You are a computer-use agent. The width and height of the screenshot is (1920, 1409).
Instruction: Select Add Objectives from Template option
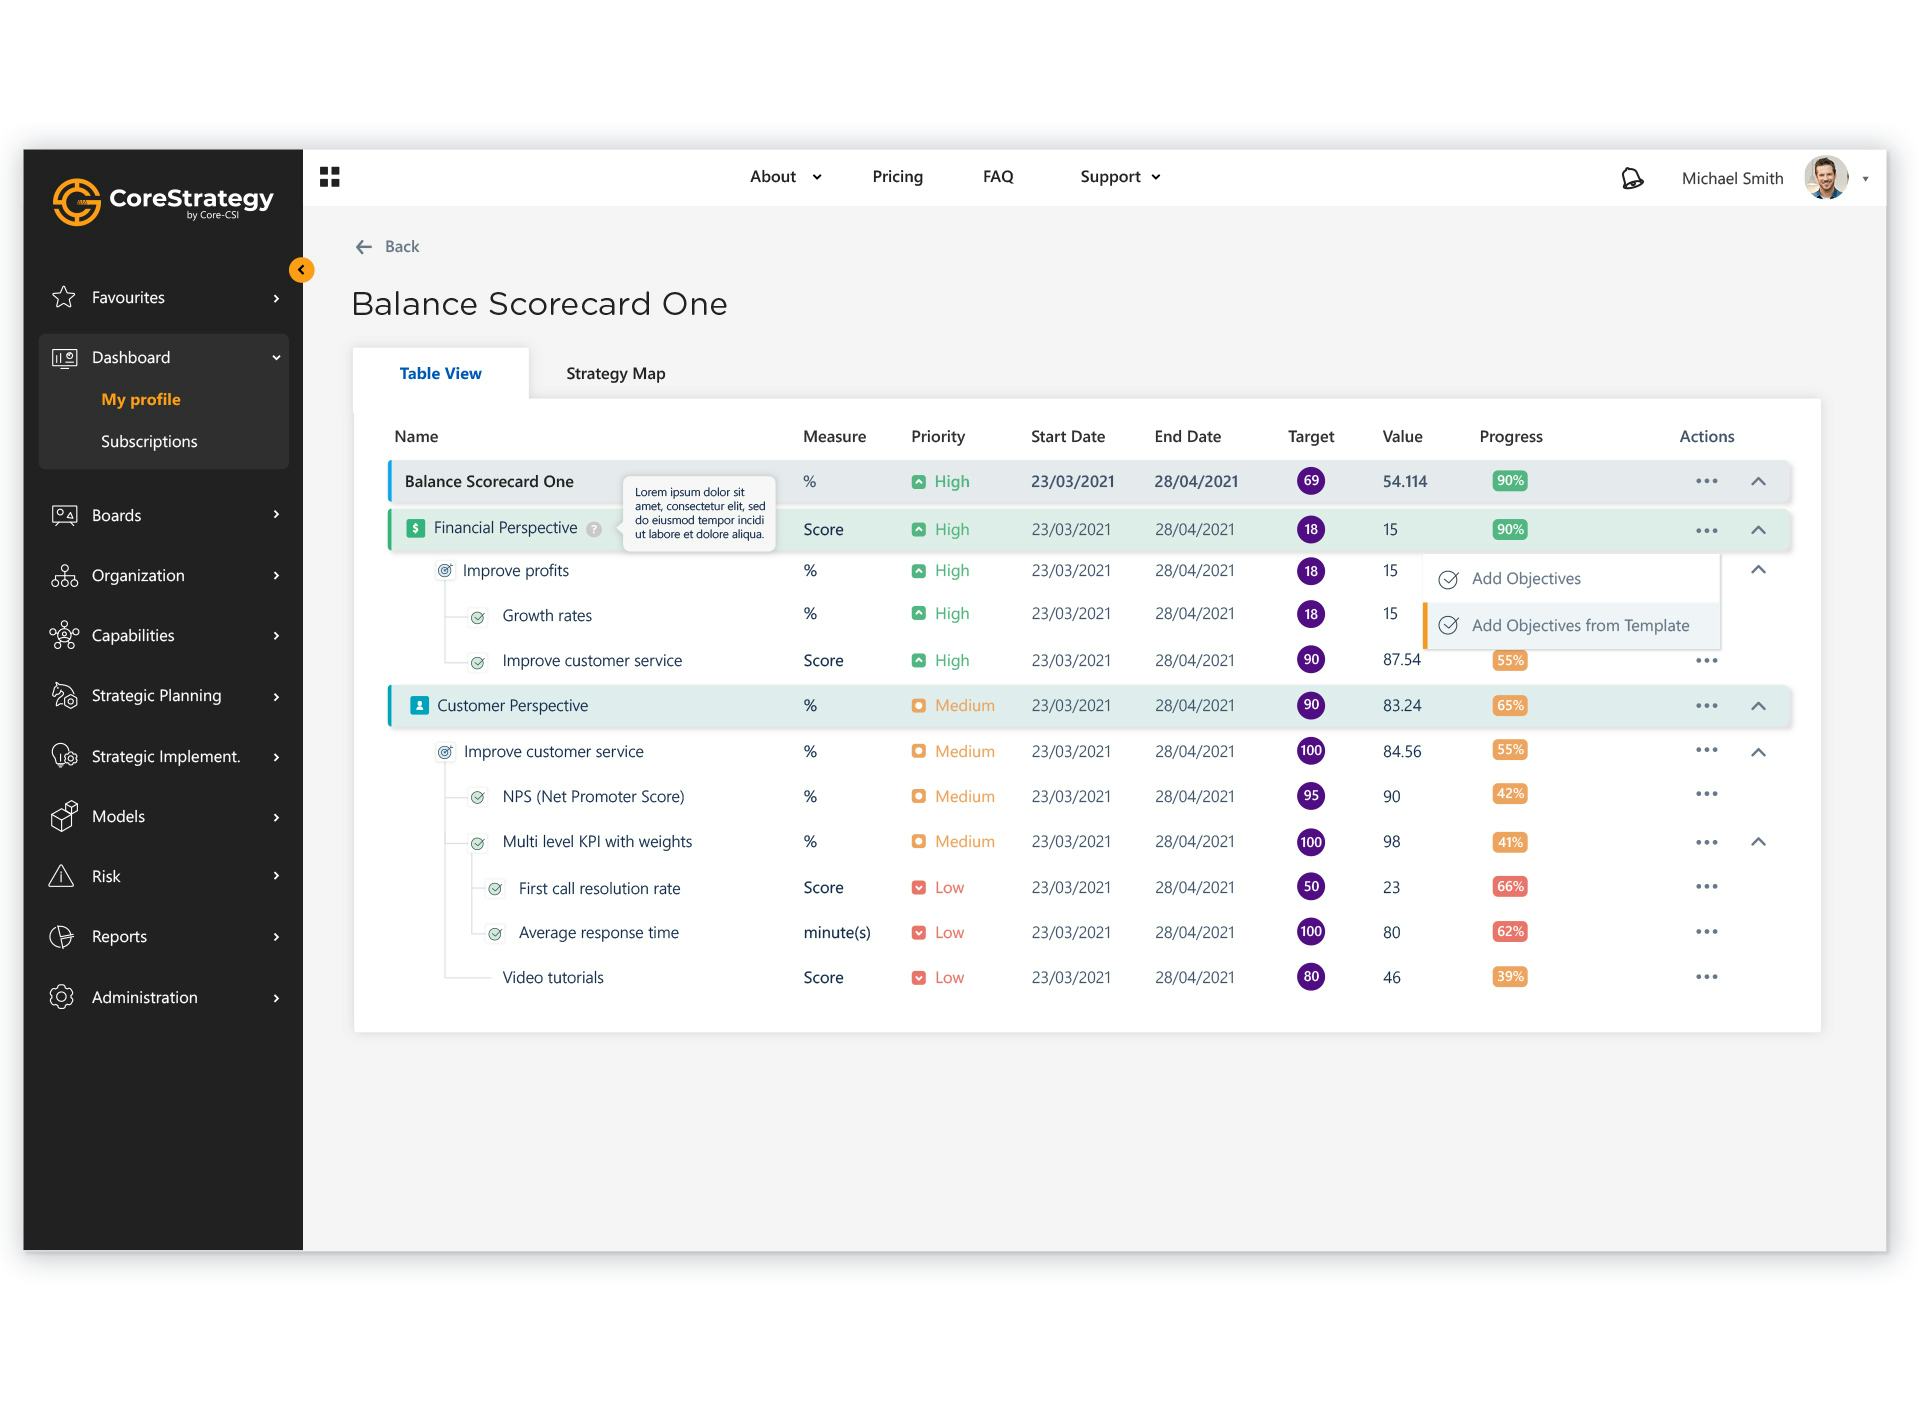1579,625
